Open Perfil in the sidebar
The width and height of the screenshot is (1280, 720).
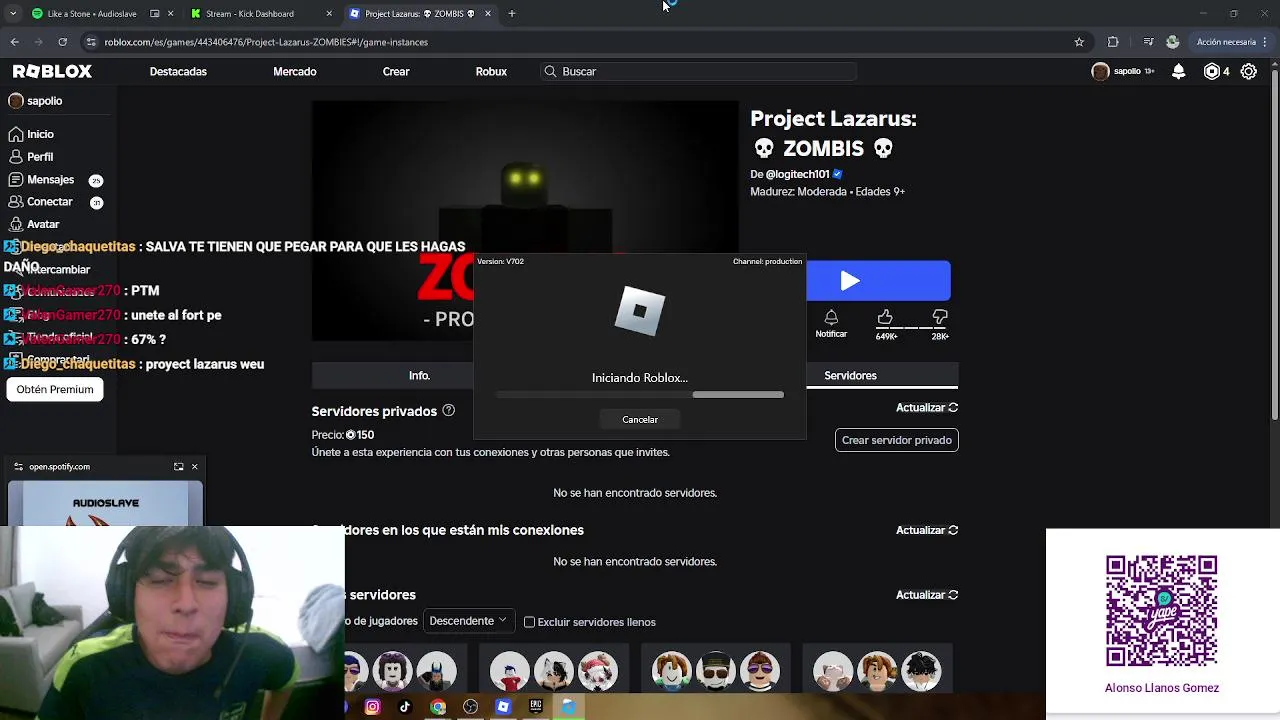click(x=31, y=157)
